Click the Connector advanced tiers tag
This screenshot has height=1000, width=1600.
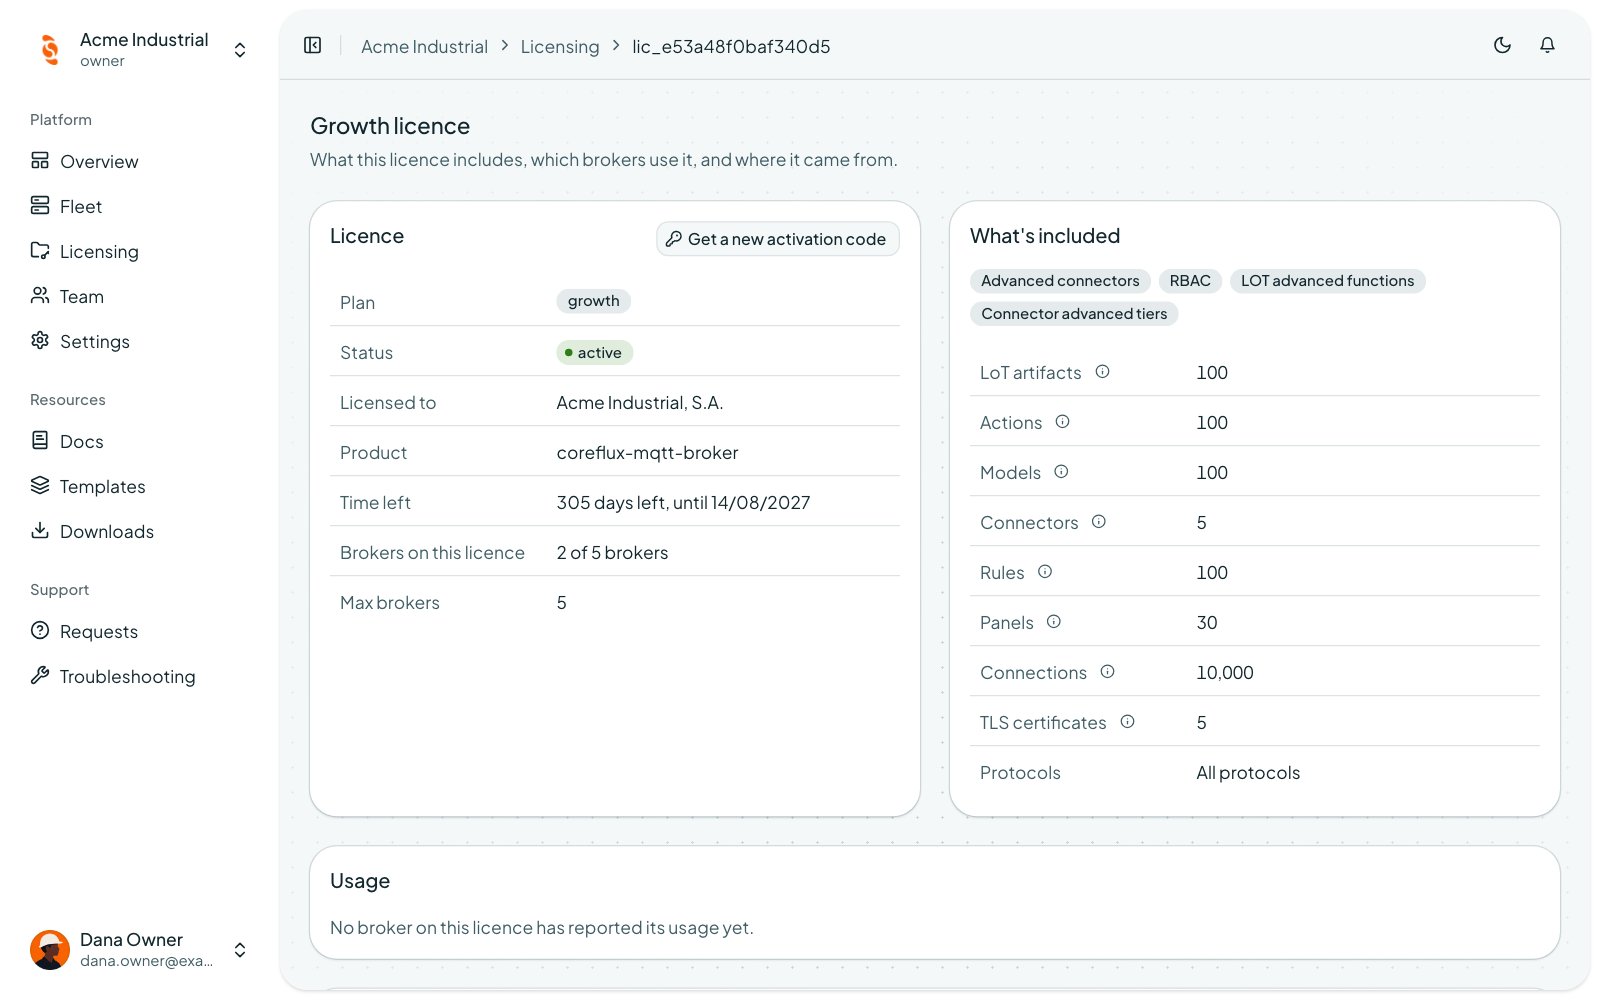click(x=1074, y=314)
